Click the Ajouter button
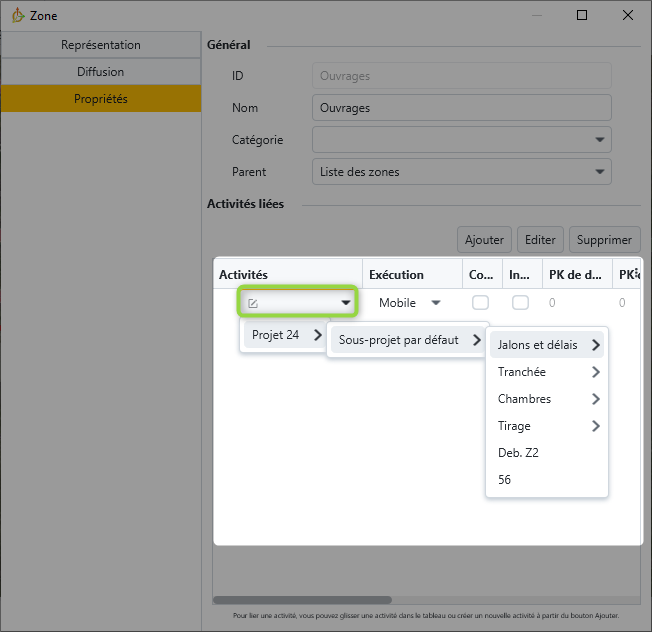The height and width of the screenshot is (632, 652). pyautogui.click(x=485, y=240)
